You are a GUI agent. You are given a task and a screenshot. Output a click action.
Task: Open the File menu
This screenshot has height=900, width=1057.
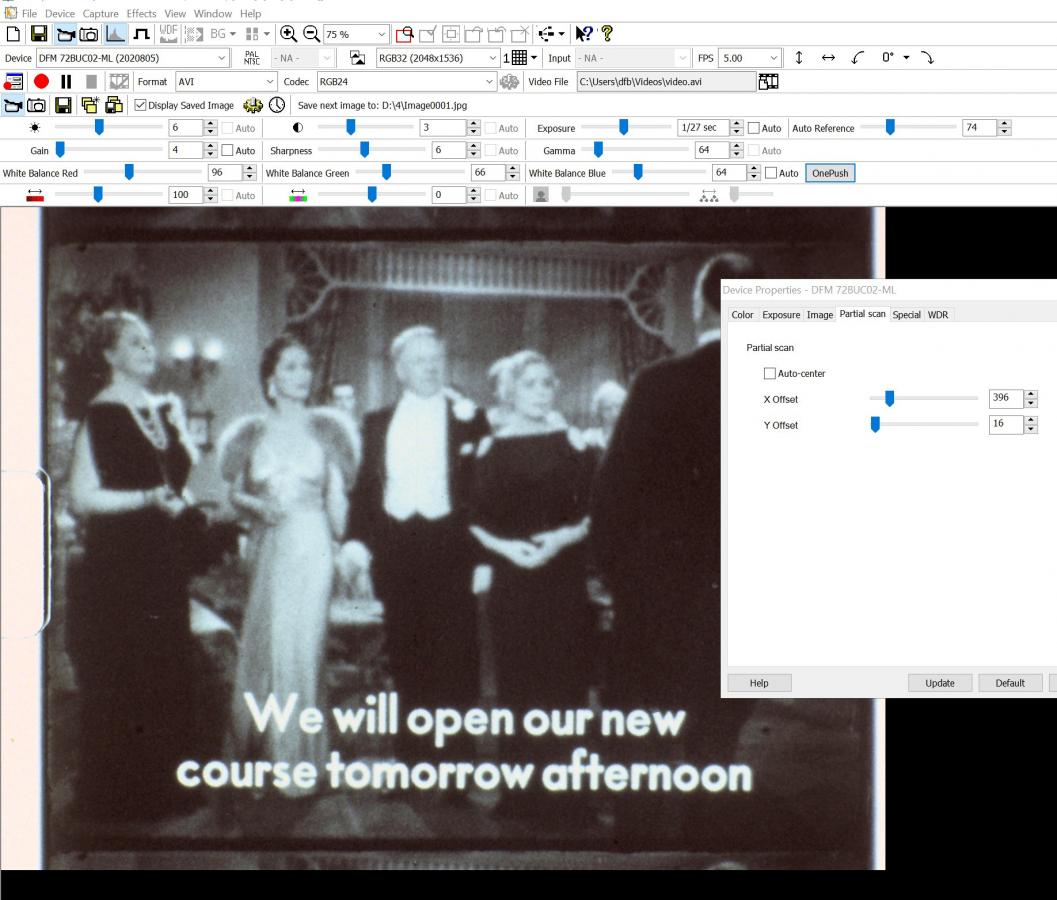point(29,13)
